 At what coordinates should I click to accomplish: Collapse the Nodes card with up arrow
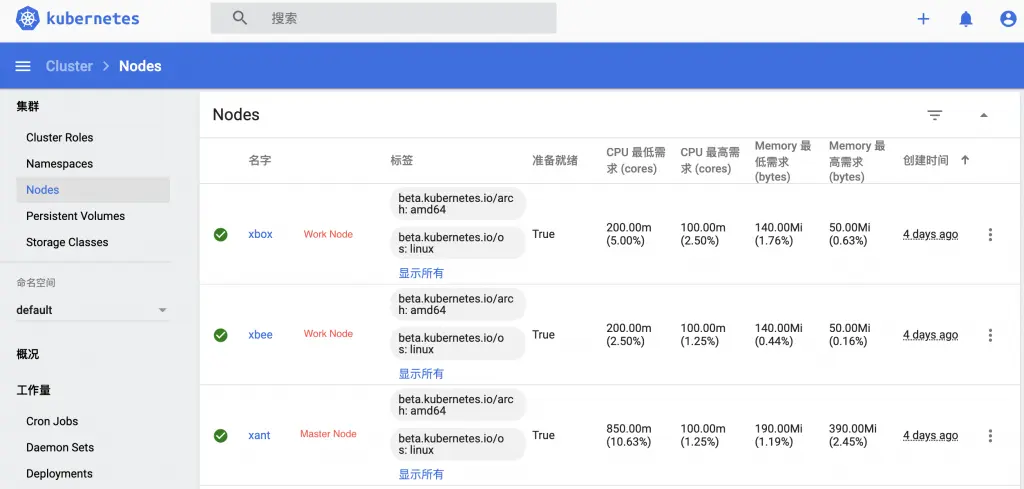pos(984,115)
